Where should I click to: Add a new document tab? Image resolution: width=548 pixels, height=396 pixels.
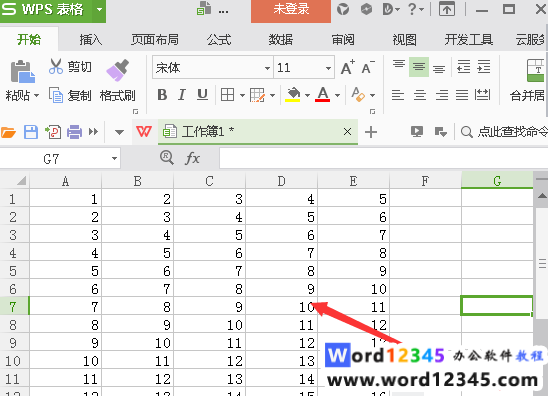[371, 132]
